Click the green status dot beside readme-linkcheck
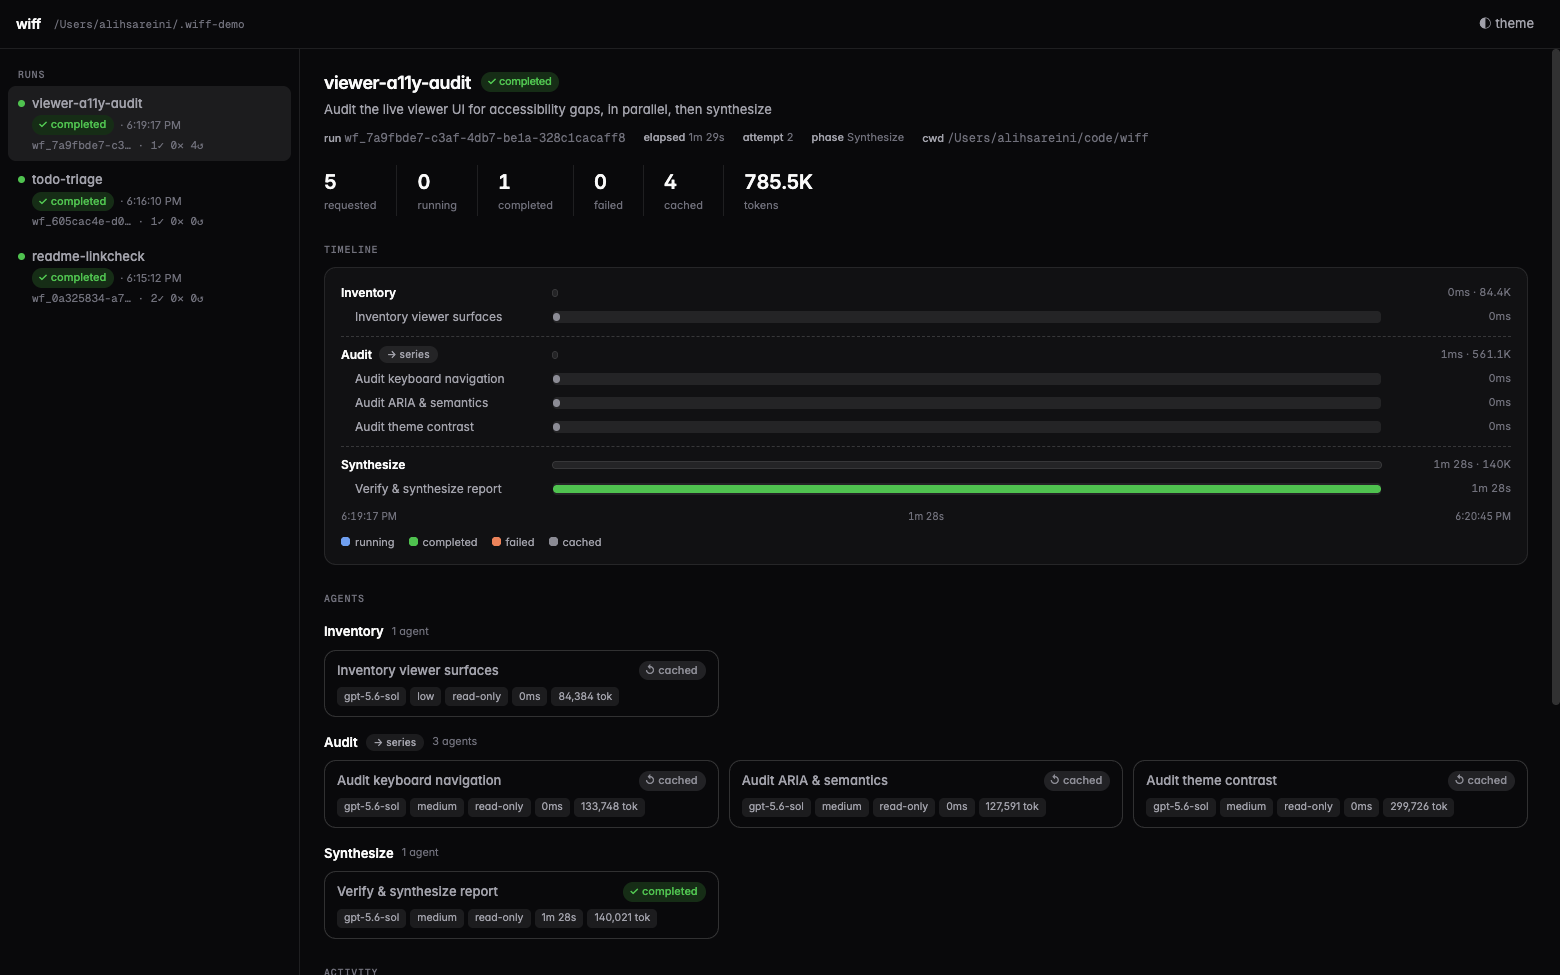The height and width of the screenshot is (975, 1560). point(21,256)
